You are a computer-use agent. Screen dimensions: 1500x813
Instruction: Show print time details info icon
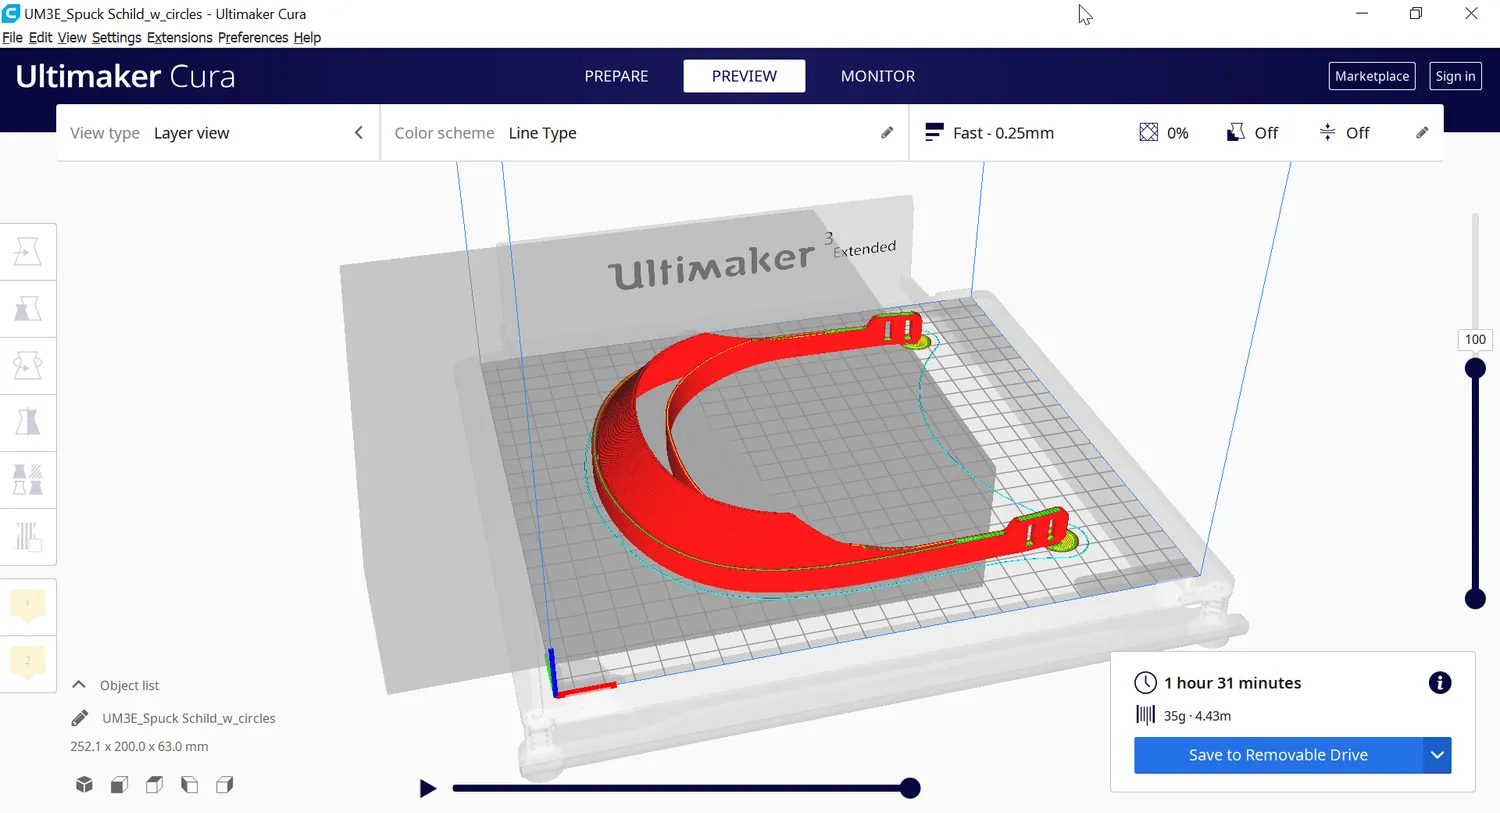(1440, 683)
